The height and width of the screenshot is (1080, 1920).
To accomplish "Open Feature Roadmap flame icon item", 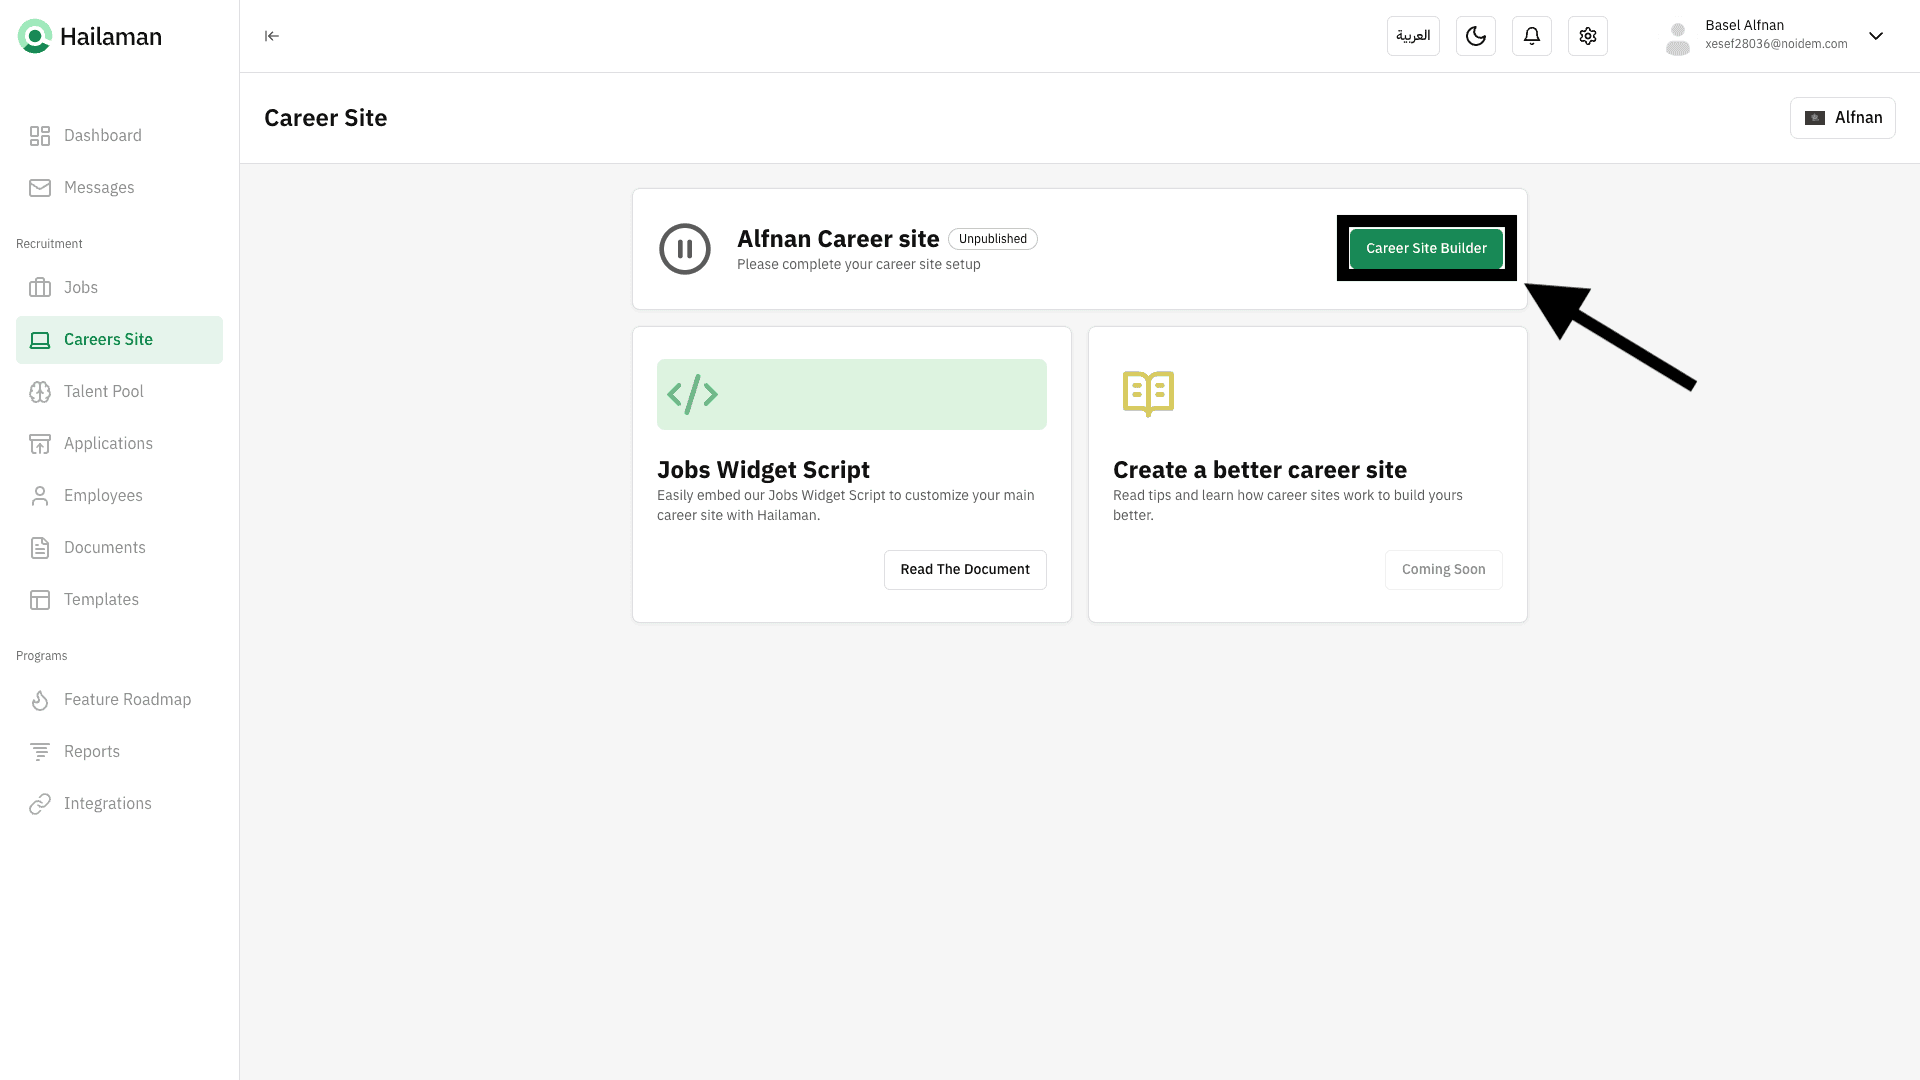I will pyautogui.click(x=126, y=700).
